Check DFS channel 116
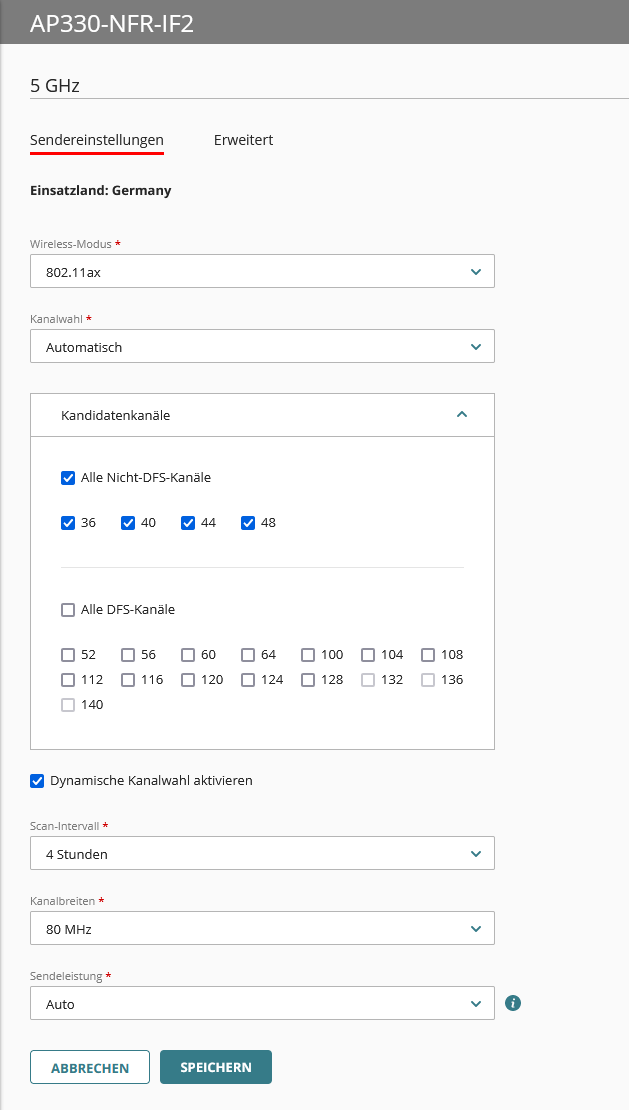The height and width of the screenshot is (1110, 629). point(128,679)
